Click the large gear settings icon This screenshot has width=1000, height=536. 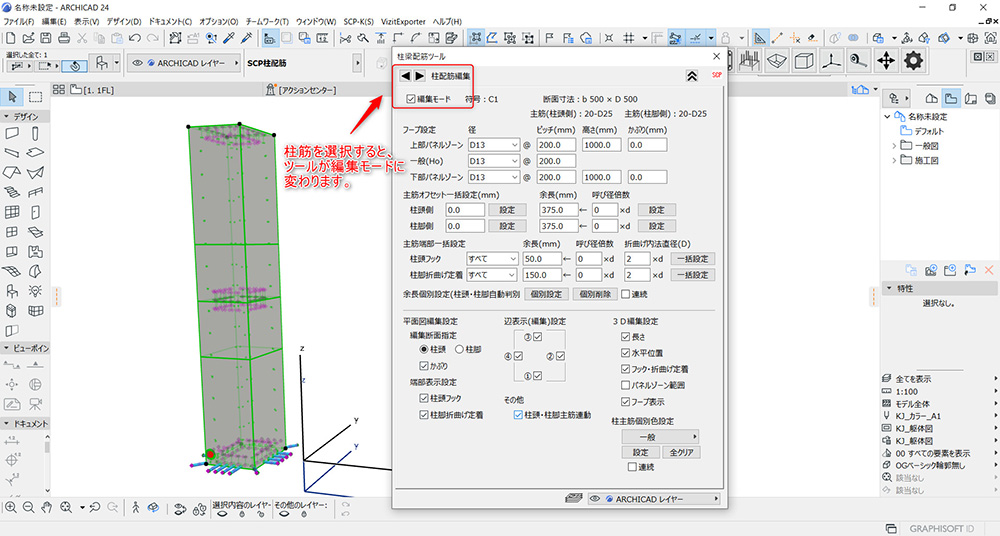913,61
